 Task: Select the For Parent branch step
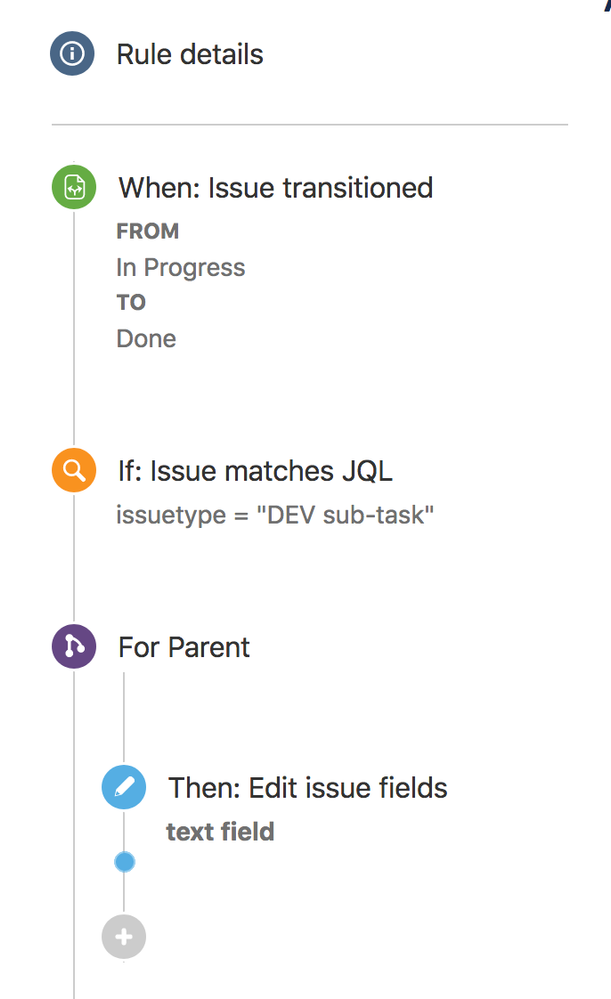pyautogui.click(x=184, y=646)
